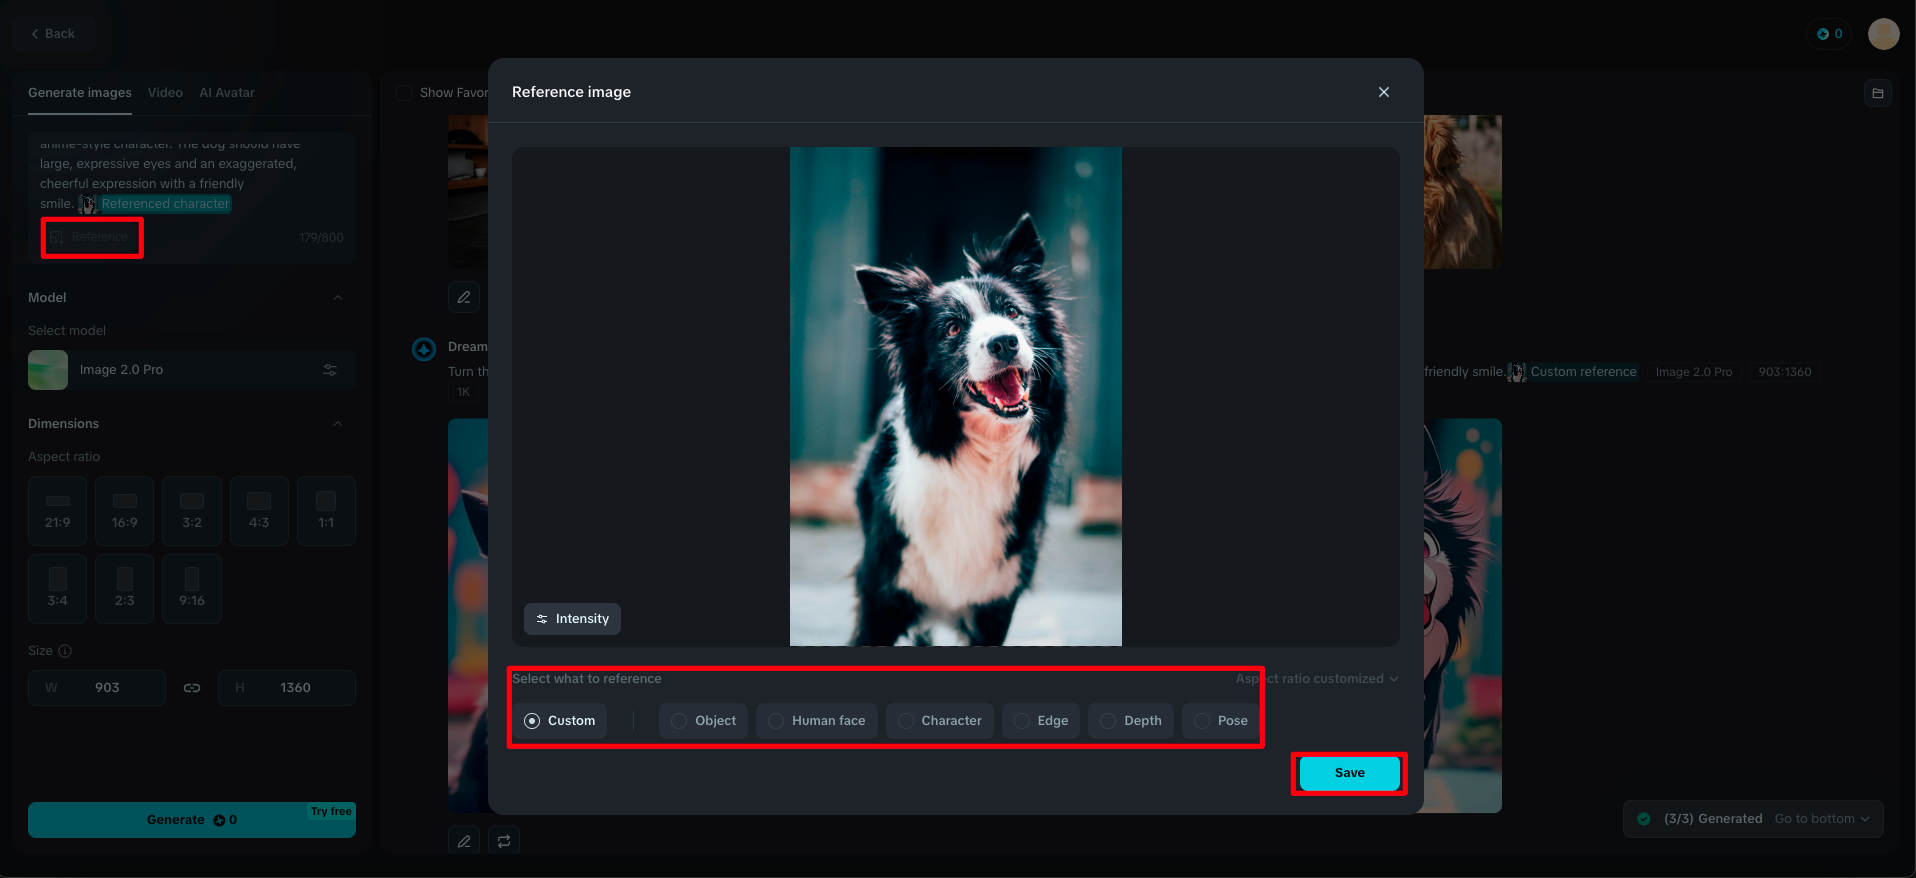
Task: Collapse the Dimensions section
Action: [x=338, y=424]
